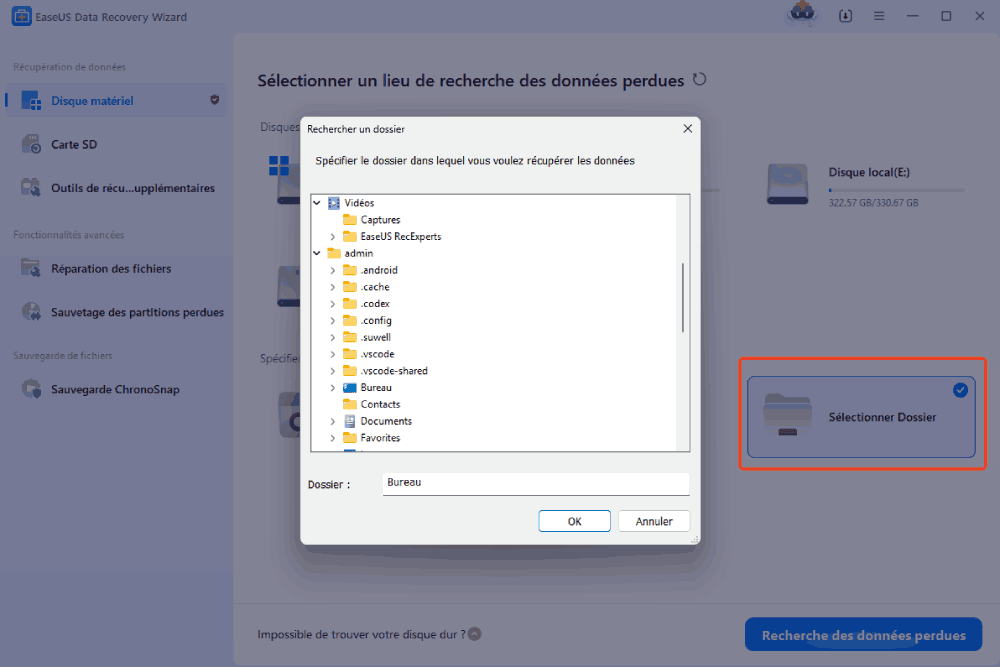Toggle the Sélectionner Dossier checkmark
Screen dimensions: 1000x667
coord(960,390)
